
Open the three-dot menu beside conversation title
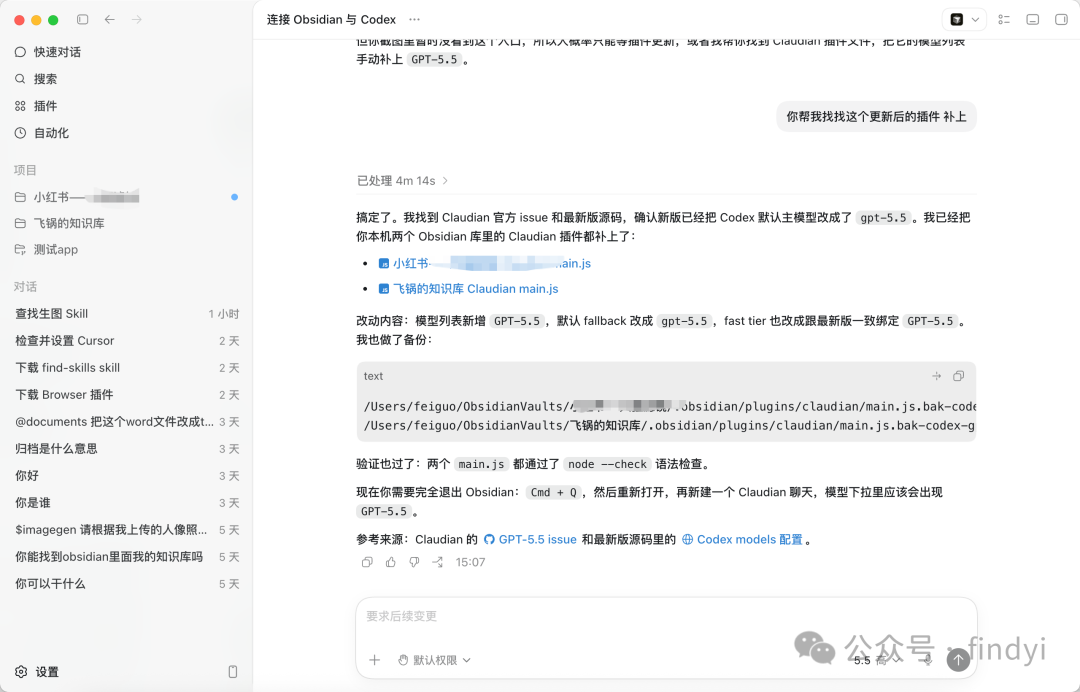click(414, 20)
